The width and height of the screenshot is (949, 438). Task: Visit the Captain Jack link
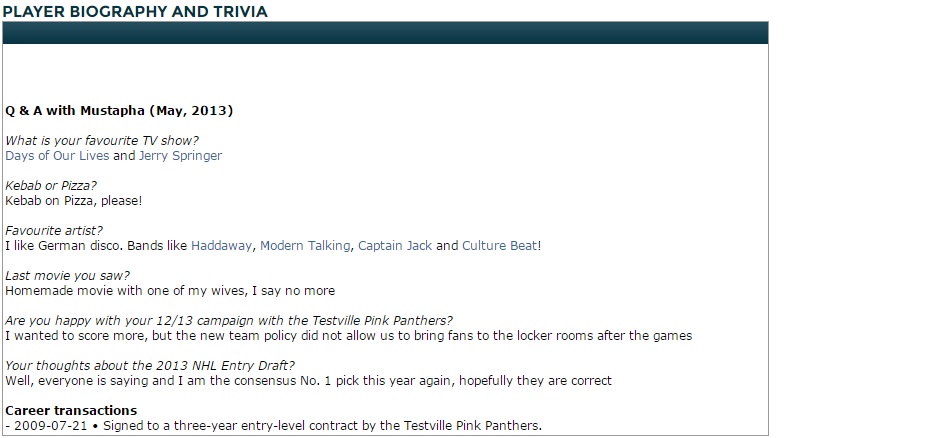(x=395, y=245)
